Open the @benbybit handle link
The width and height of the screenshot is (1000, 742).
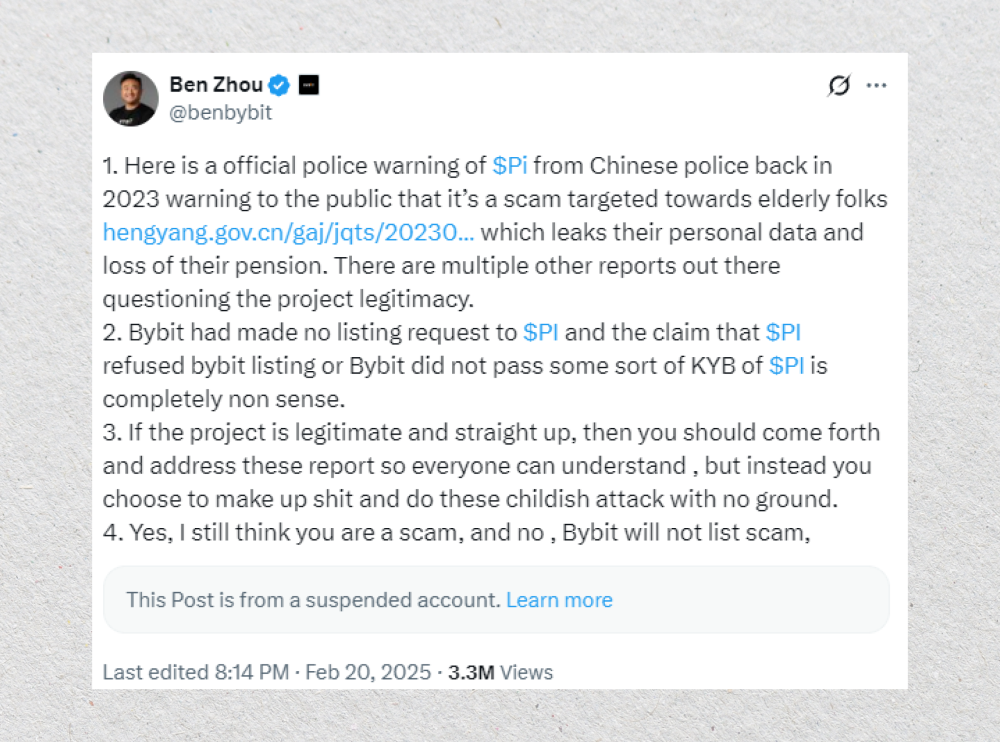(x=221, y=112)
